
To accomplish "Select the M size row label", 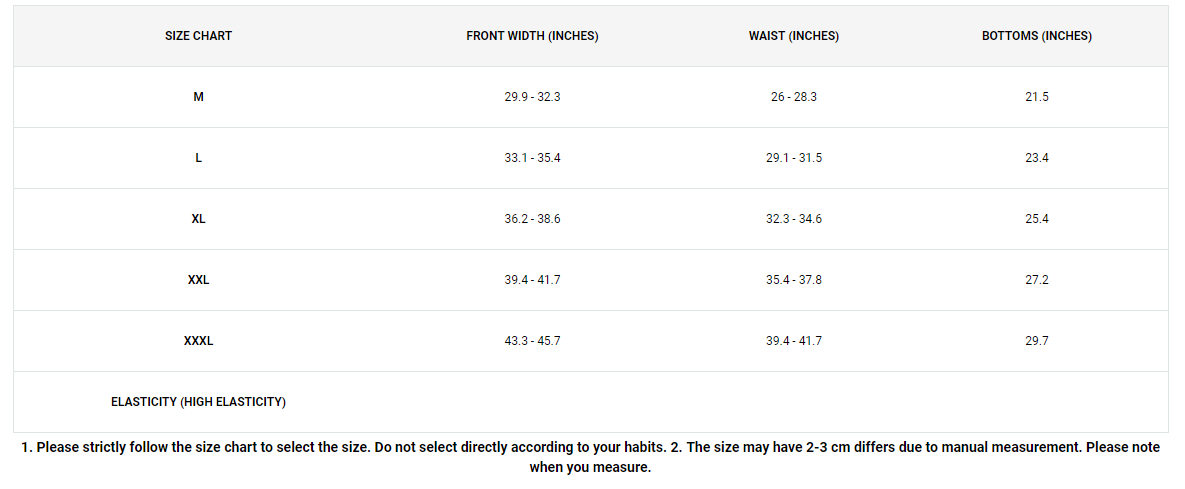I will tap(198, 97).
